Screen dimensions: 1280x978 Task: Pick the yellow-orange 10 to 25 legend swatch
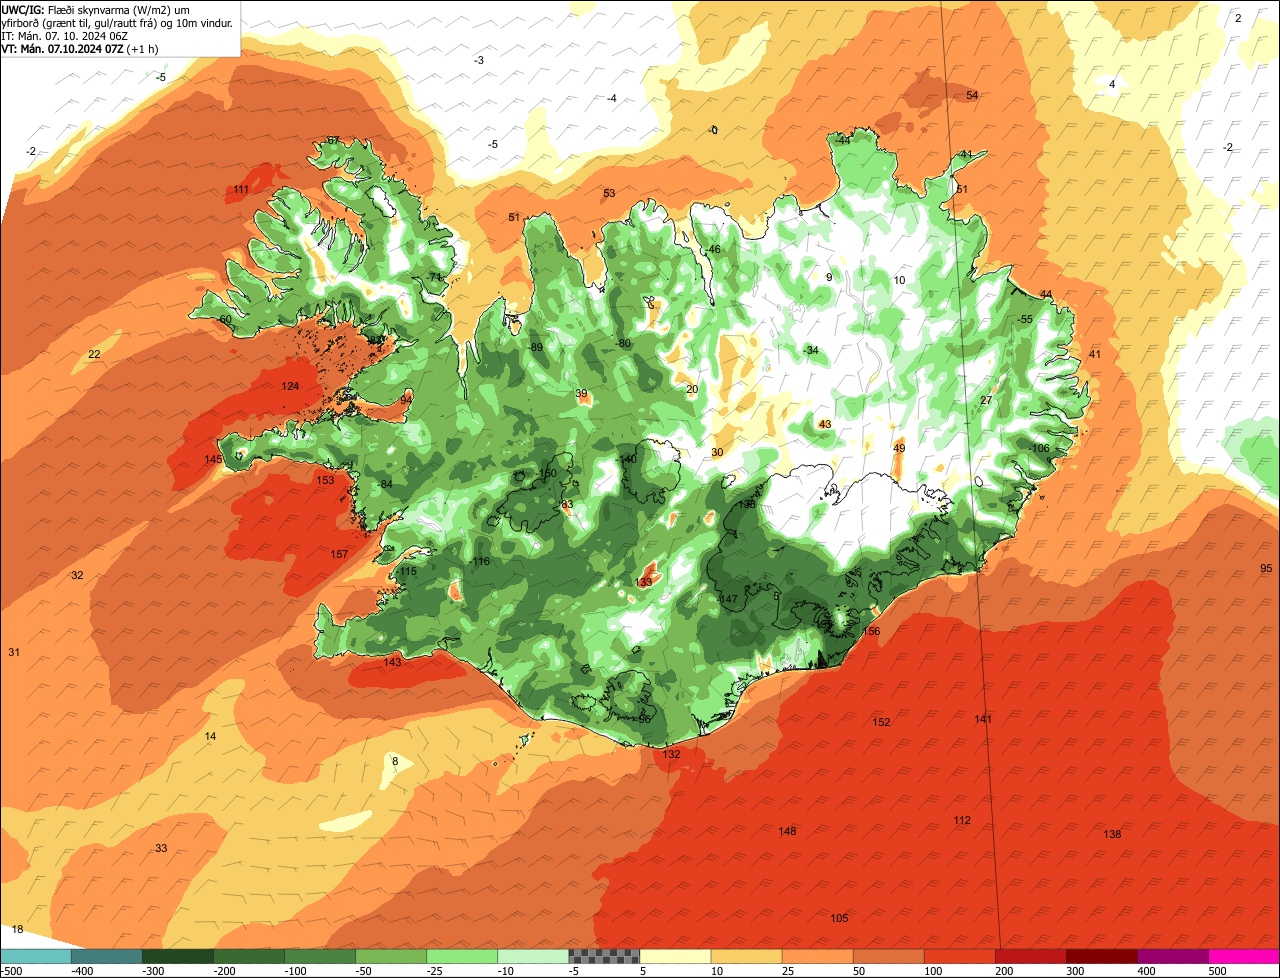point(746,956)
